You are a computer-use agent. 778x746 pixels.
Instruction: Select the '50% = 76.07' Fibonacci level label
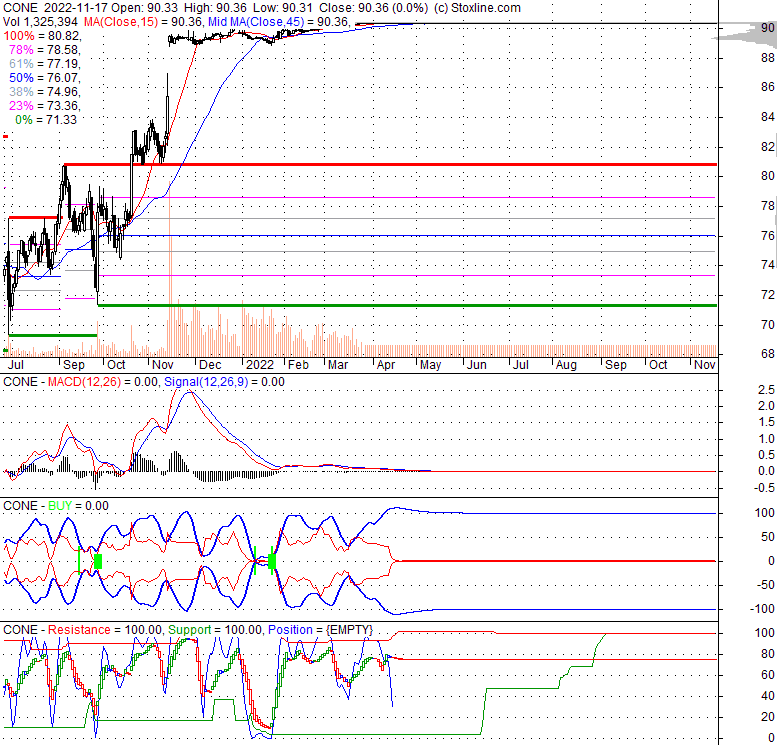click(x=45, y=78)
